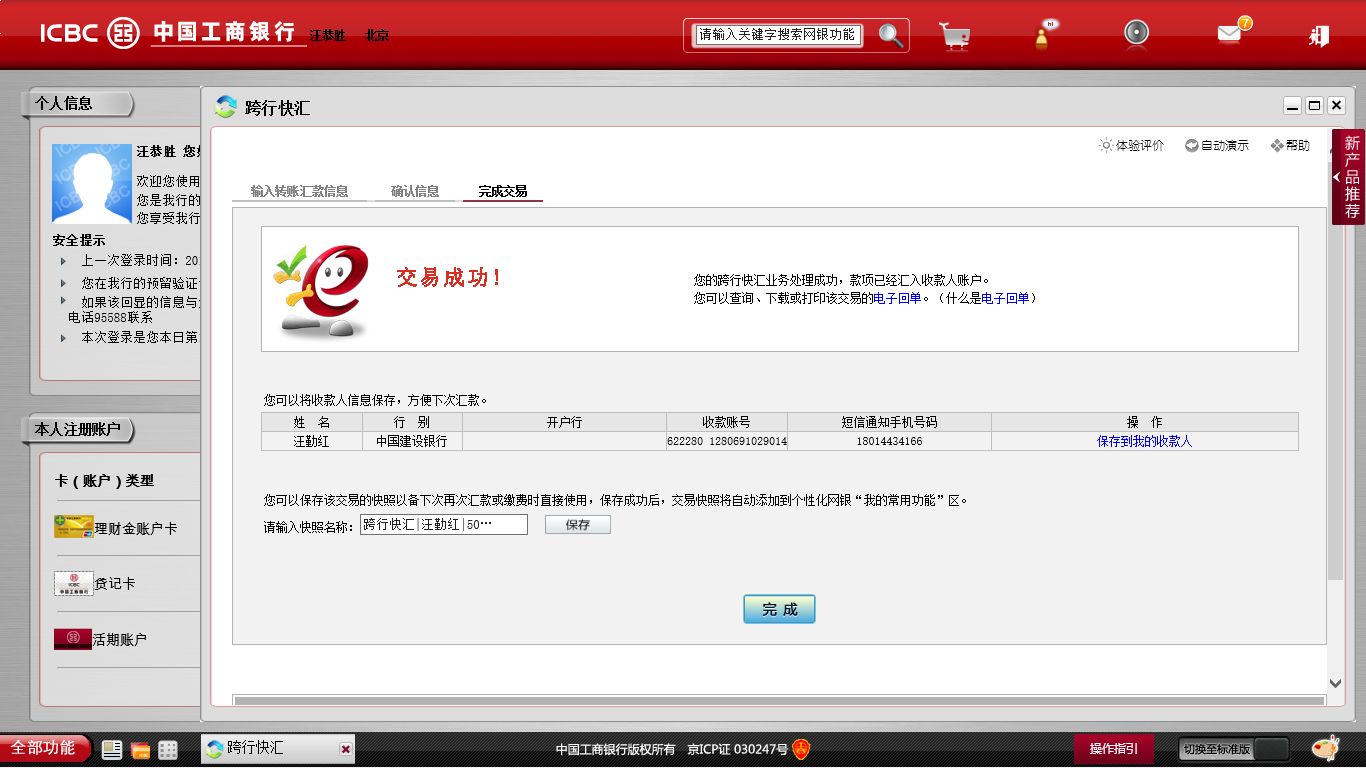Screen dimensions: 1366x768
Task: Click the magnifier search icon
Action: point(890,36)
